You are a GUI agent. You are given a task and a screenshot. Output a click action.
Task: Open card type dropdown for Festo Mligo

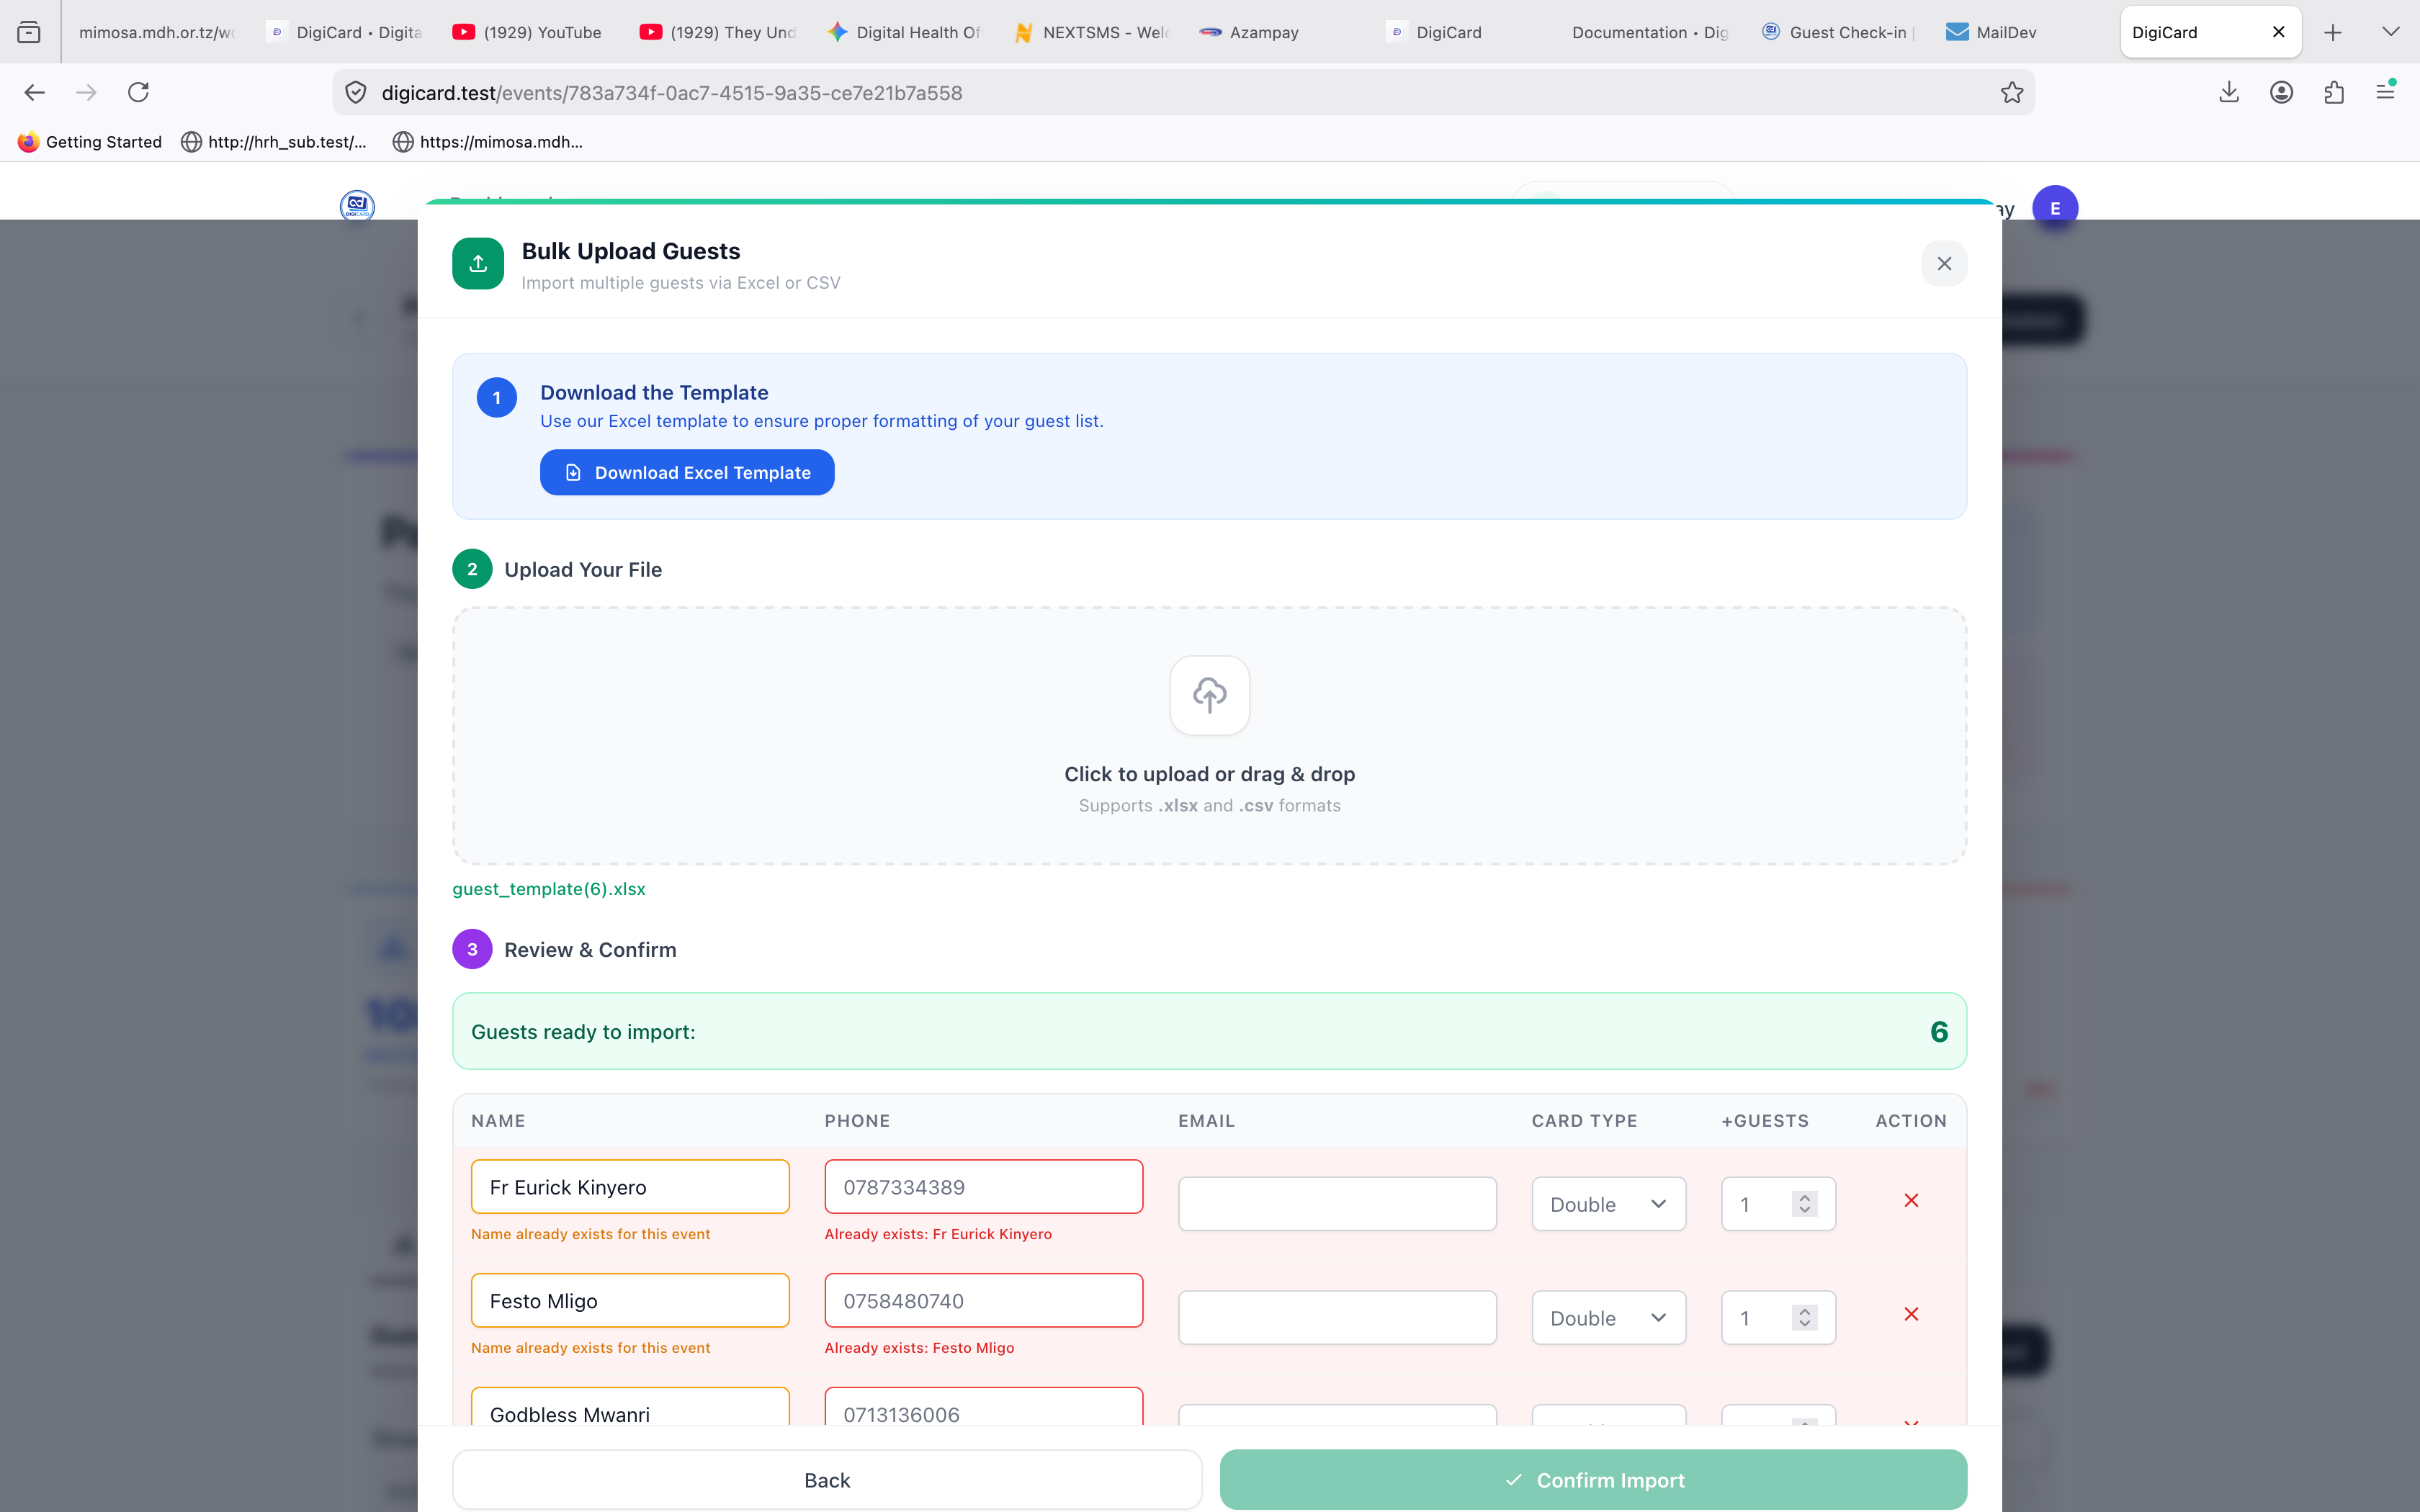[x=1608, y=1318]
